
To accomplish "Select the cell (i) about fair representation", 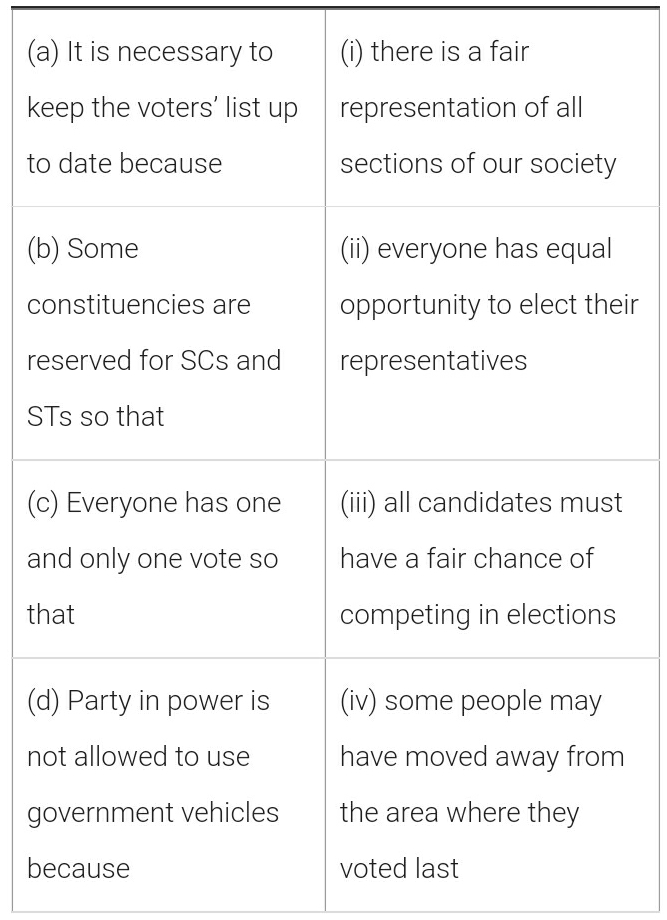I will [490, 107].
